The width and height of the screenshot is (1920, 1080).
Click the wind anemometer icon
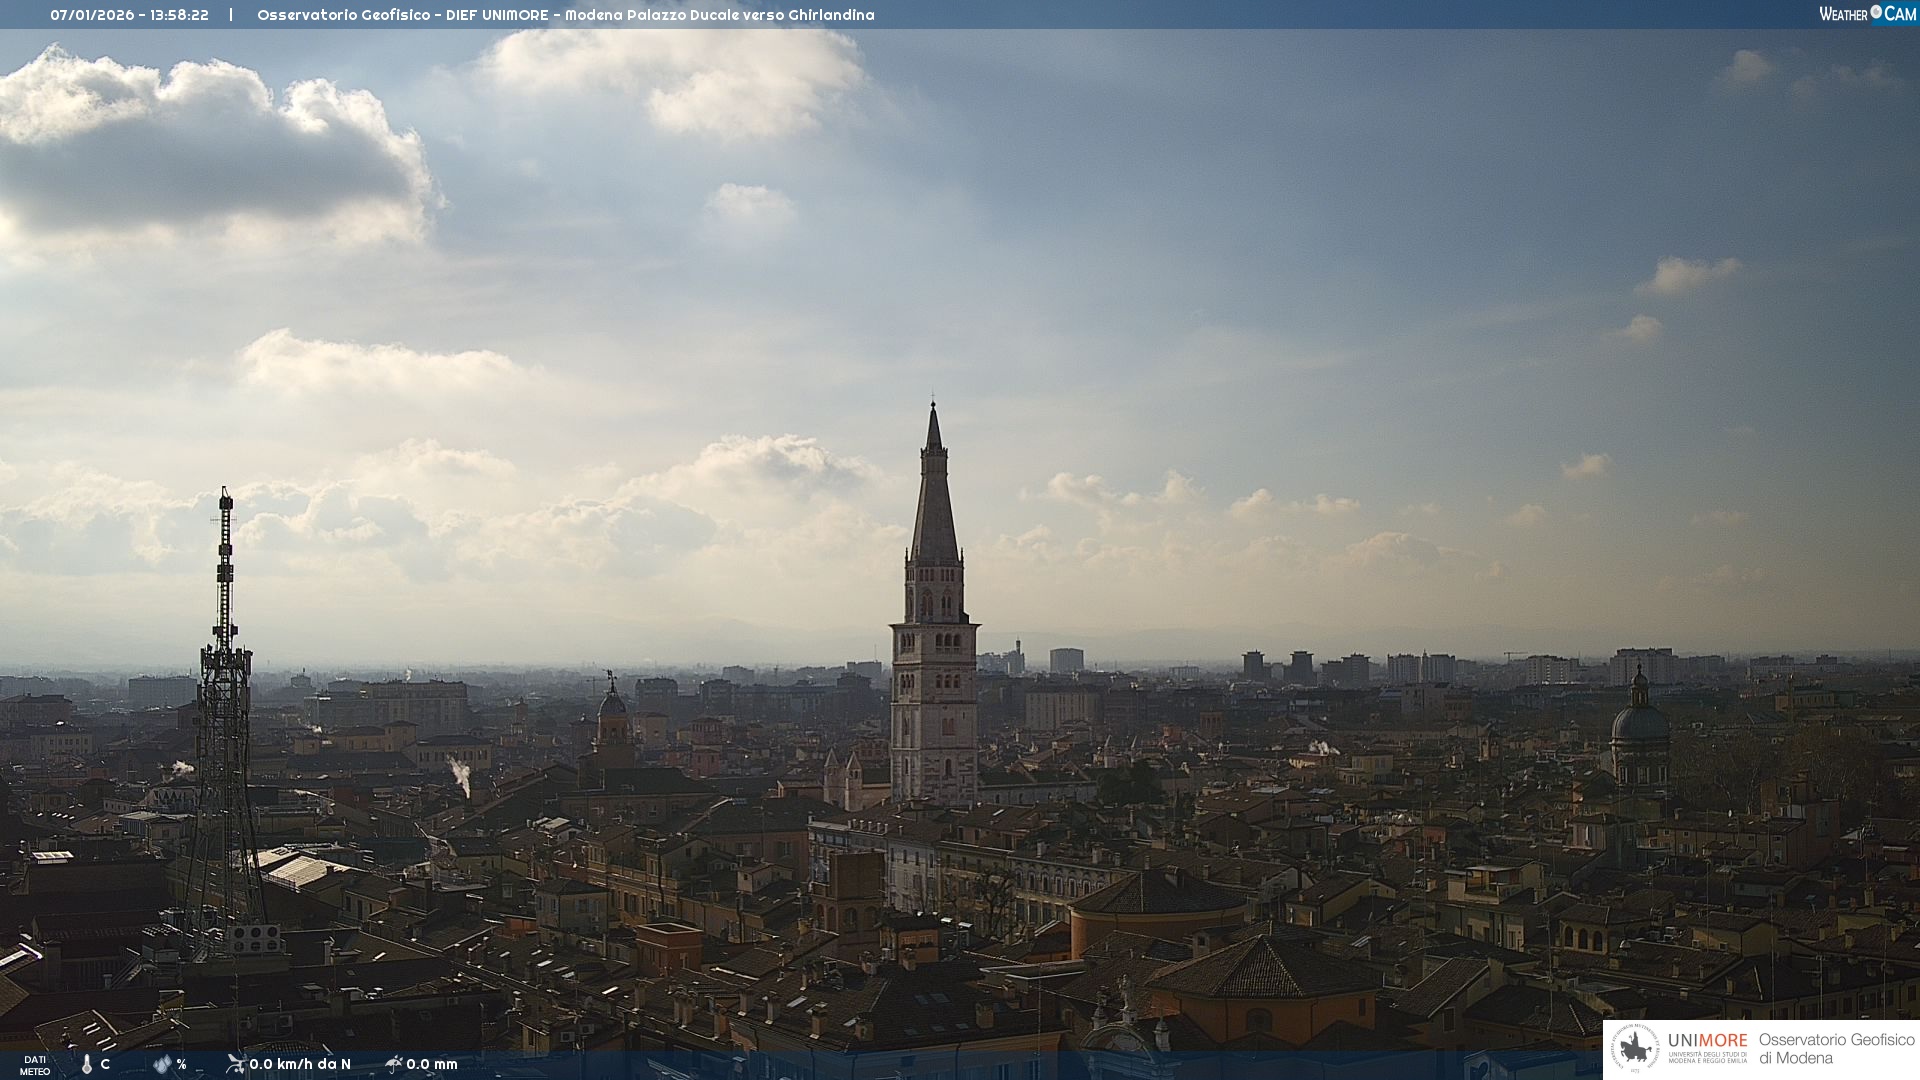[x=236, y=1063]
